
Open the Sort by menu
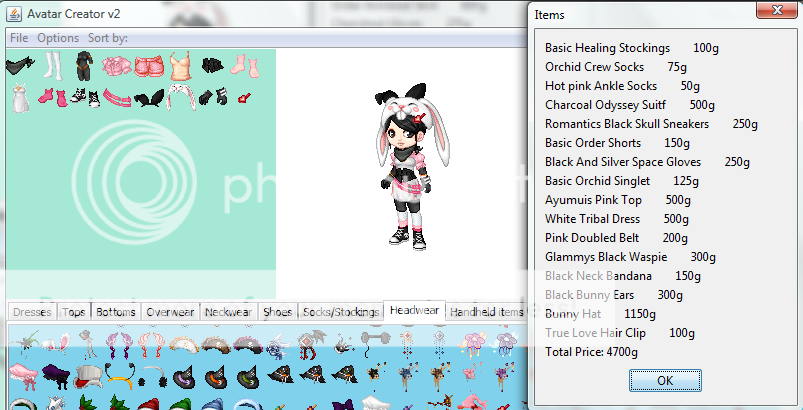pyautogui.click(x=107, y=38)
